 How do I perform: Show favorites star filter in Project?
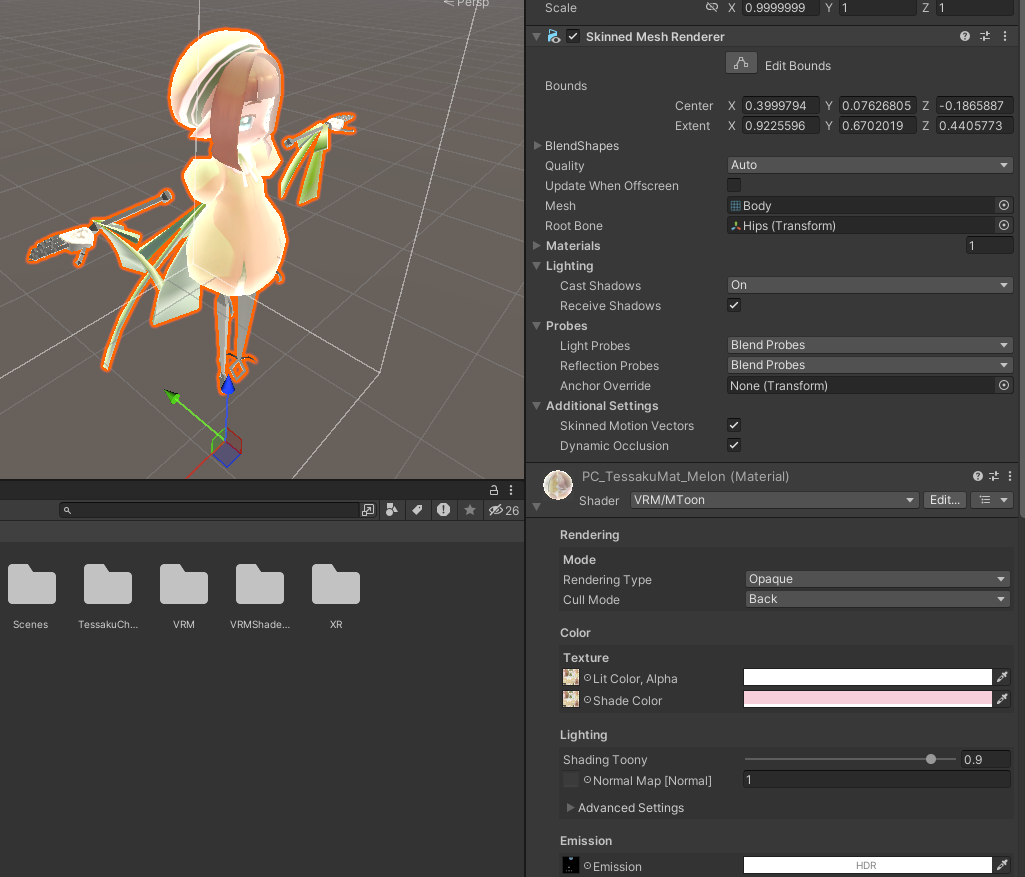coord(469,510)
